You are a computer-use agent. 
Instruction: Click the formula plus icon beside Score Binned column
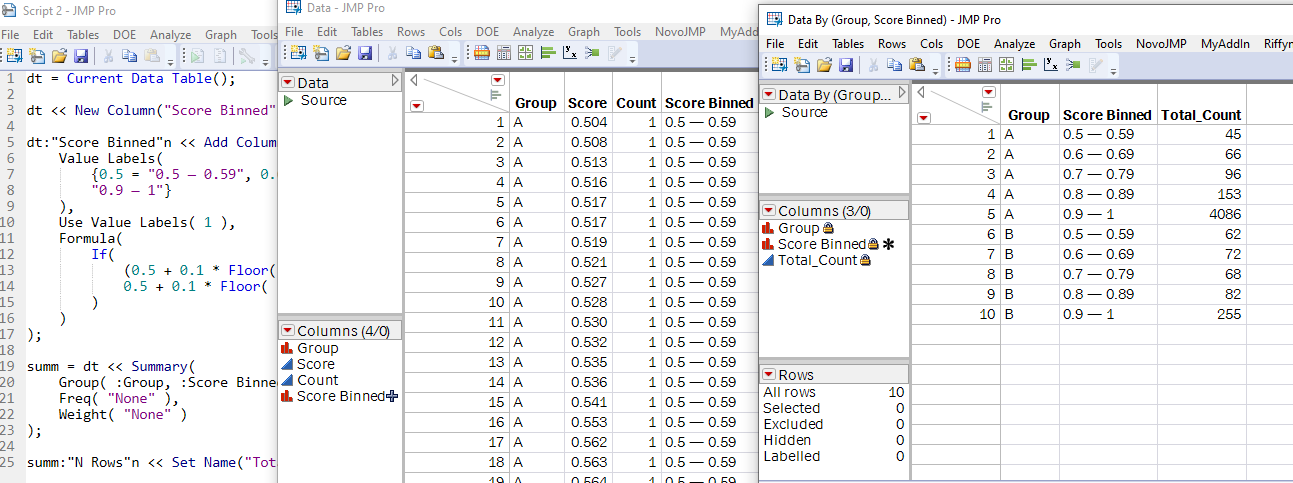392,396
